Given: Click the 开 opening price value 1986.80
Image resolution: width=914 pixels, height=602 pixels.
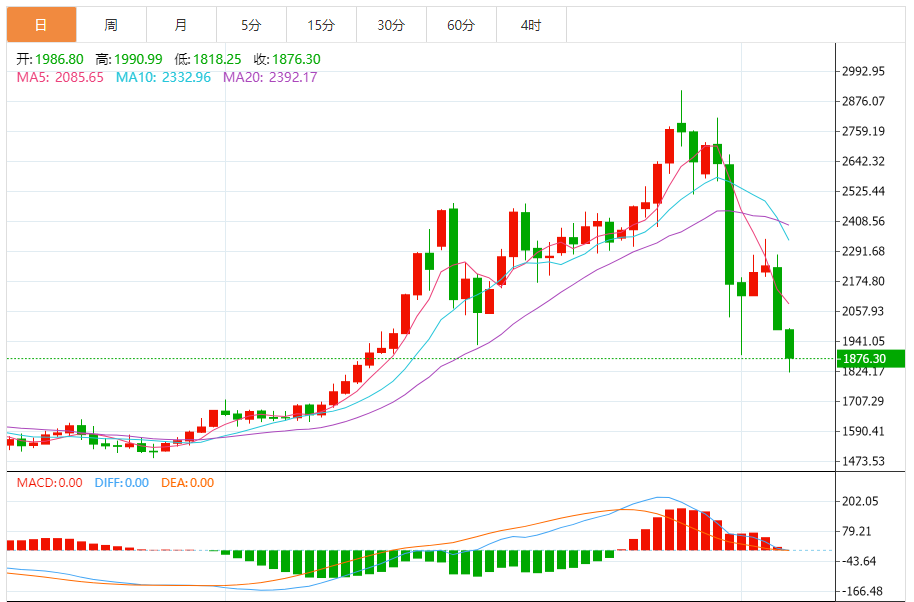Looking at the screenshot, I should point(57,59).
